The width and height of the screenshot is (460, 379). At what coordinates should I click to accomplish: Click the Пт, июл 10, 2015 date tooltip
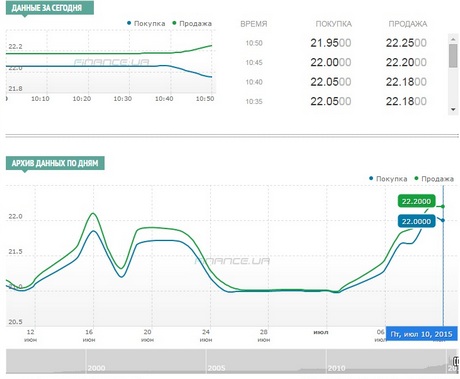tap(421, 334)
